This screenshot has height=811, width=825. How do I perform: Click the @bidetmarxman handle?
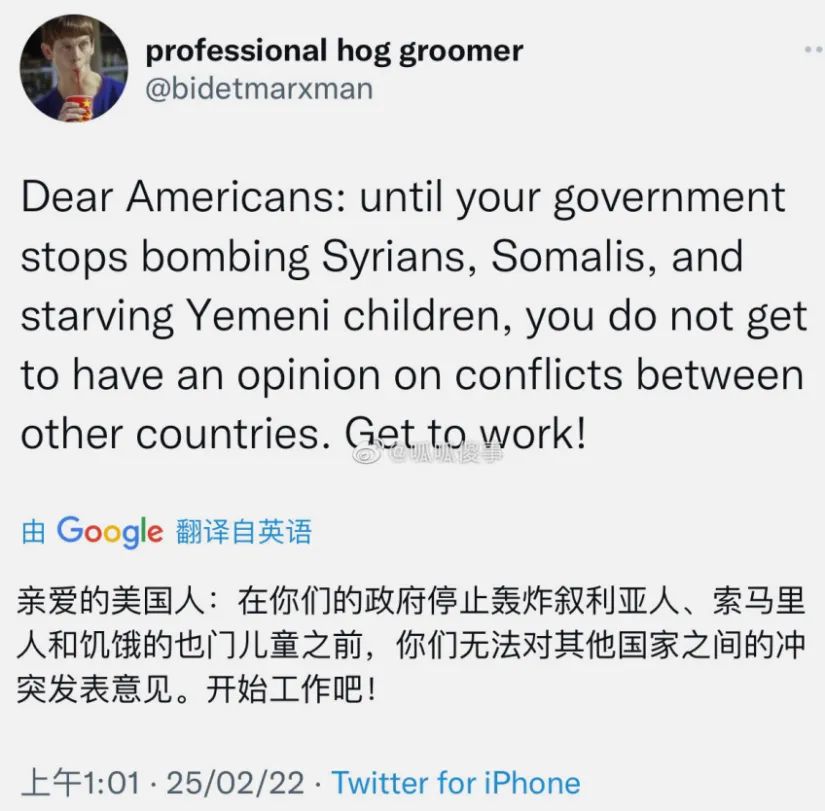pyautogui.click(x=259, y=88)
